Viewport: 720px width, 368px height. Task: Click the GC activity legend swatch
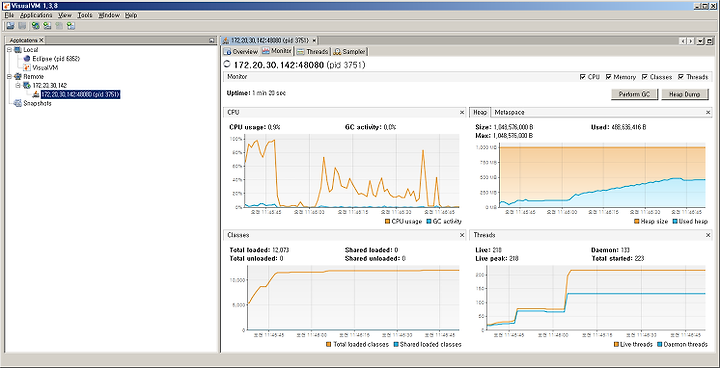[x=429, y=221]
